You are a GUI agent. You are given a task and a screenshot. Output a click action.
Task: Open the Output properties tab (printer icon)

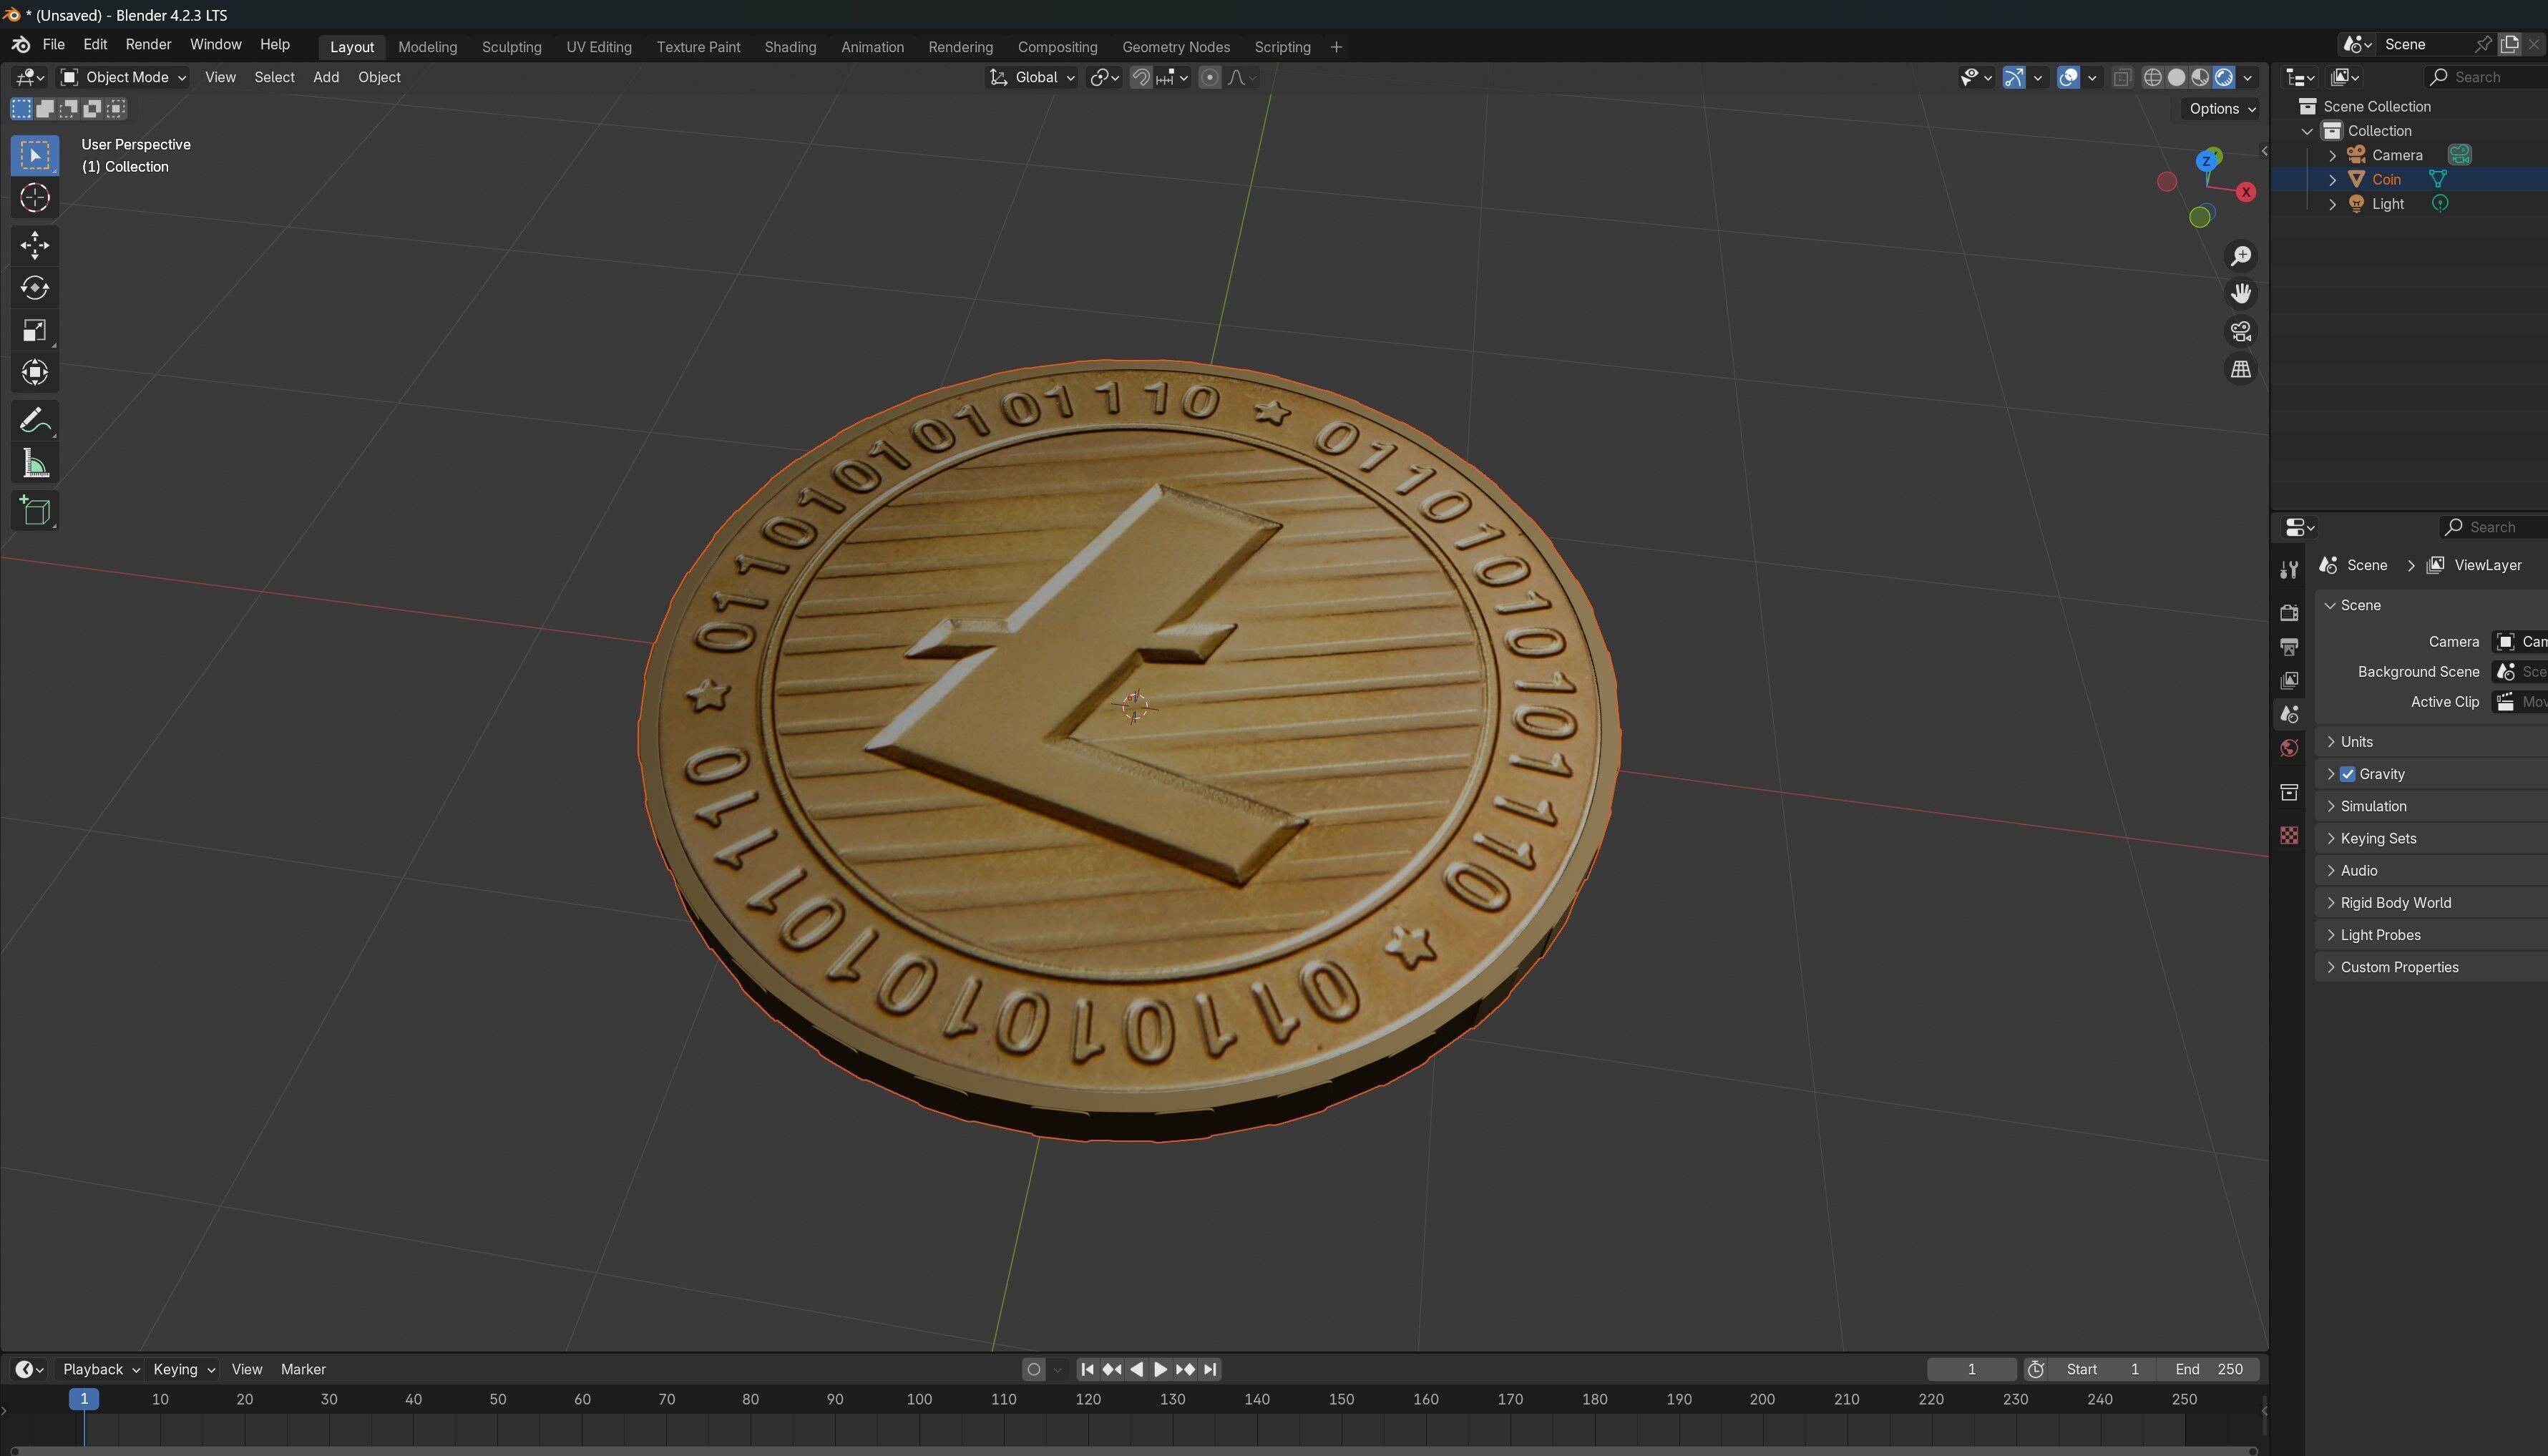point(2289,646)
